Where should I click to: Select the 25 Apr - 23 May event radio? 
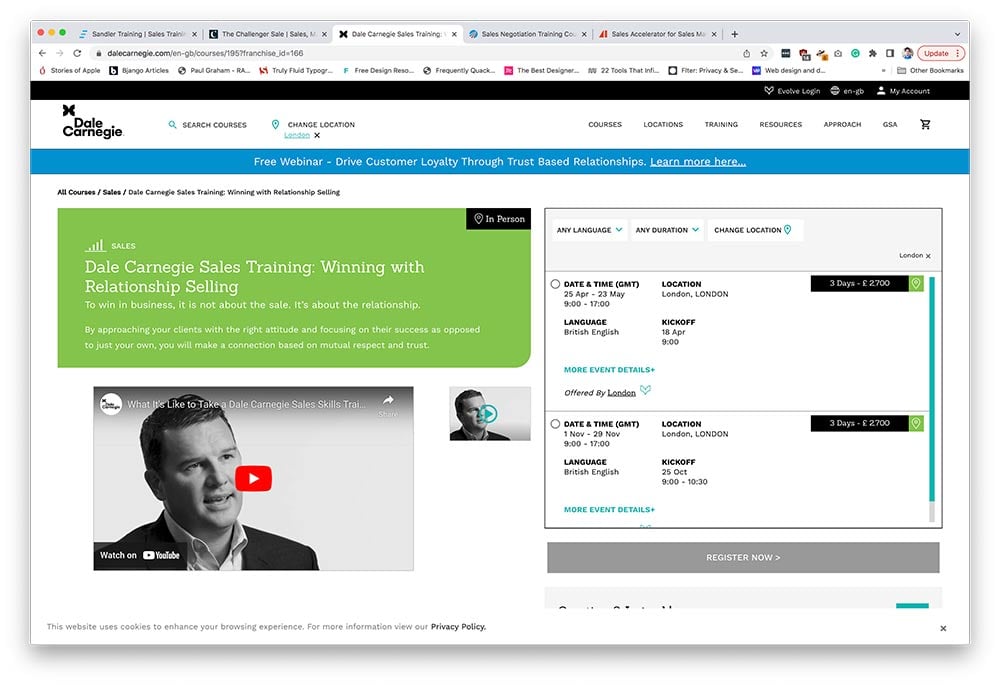[x=555, y=284]
